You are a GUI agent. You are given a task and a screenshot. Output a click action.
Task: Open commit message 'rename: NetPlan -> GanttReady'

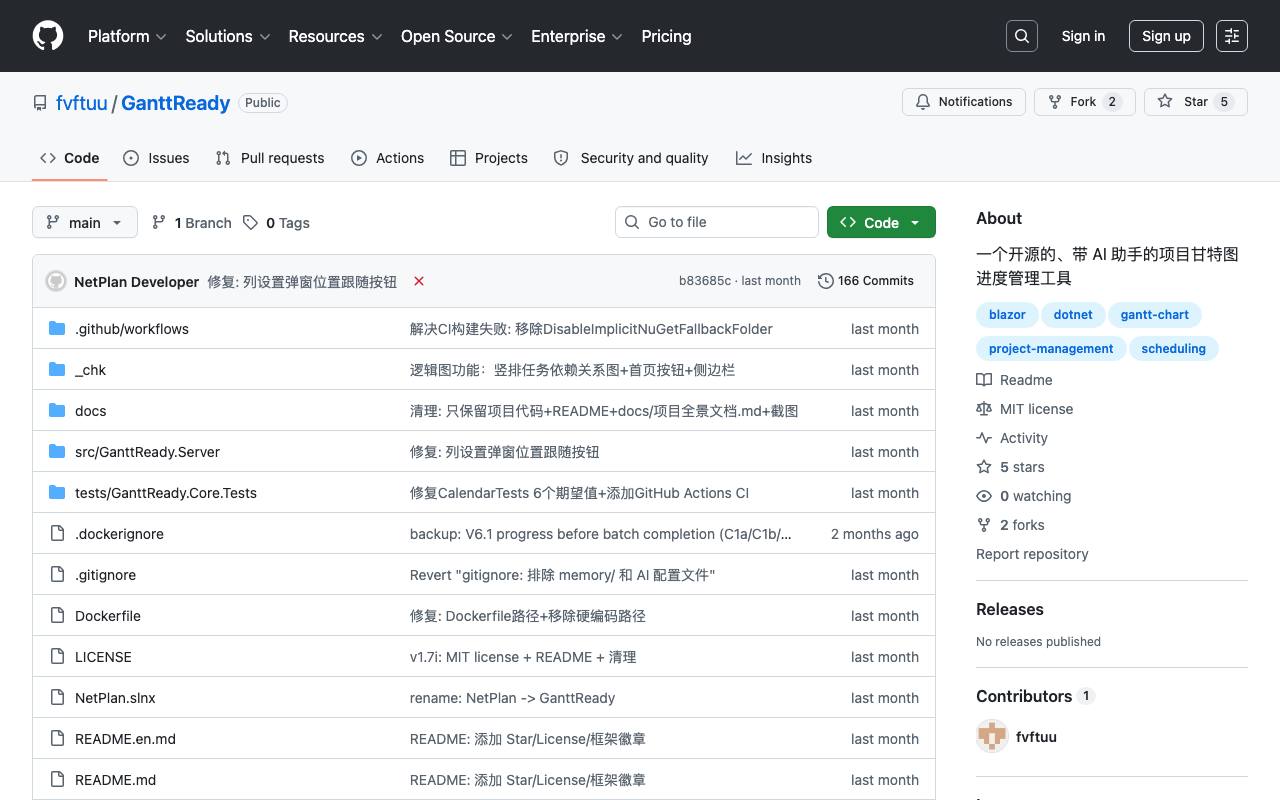tap(512, 698)
